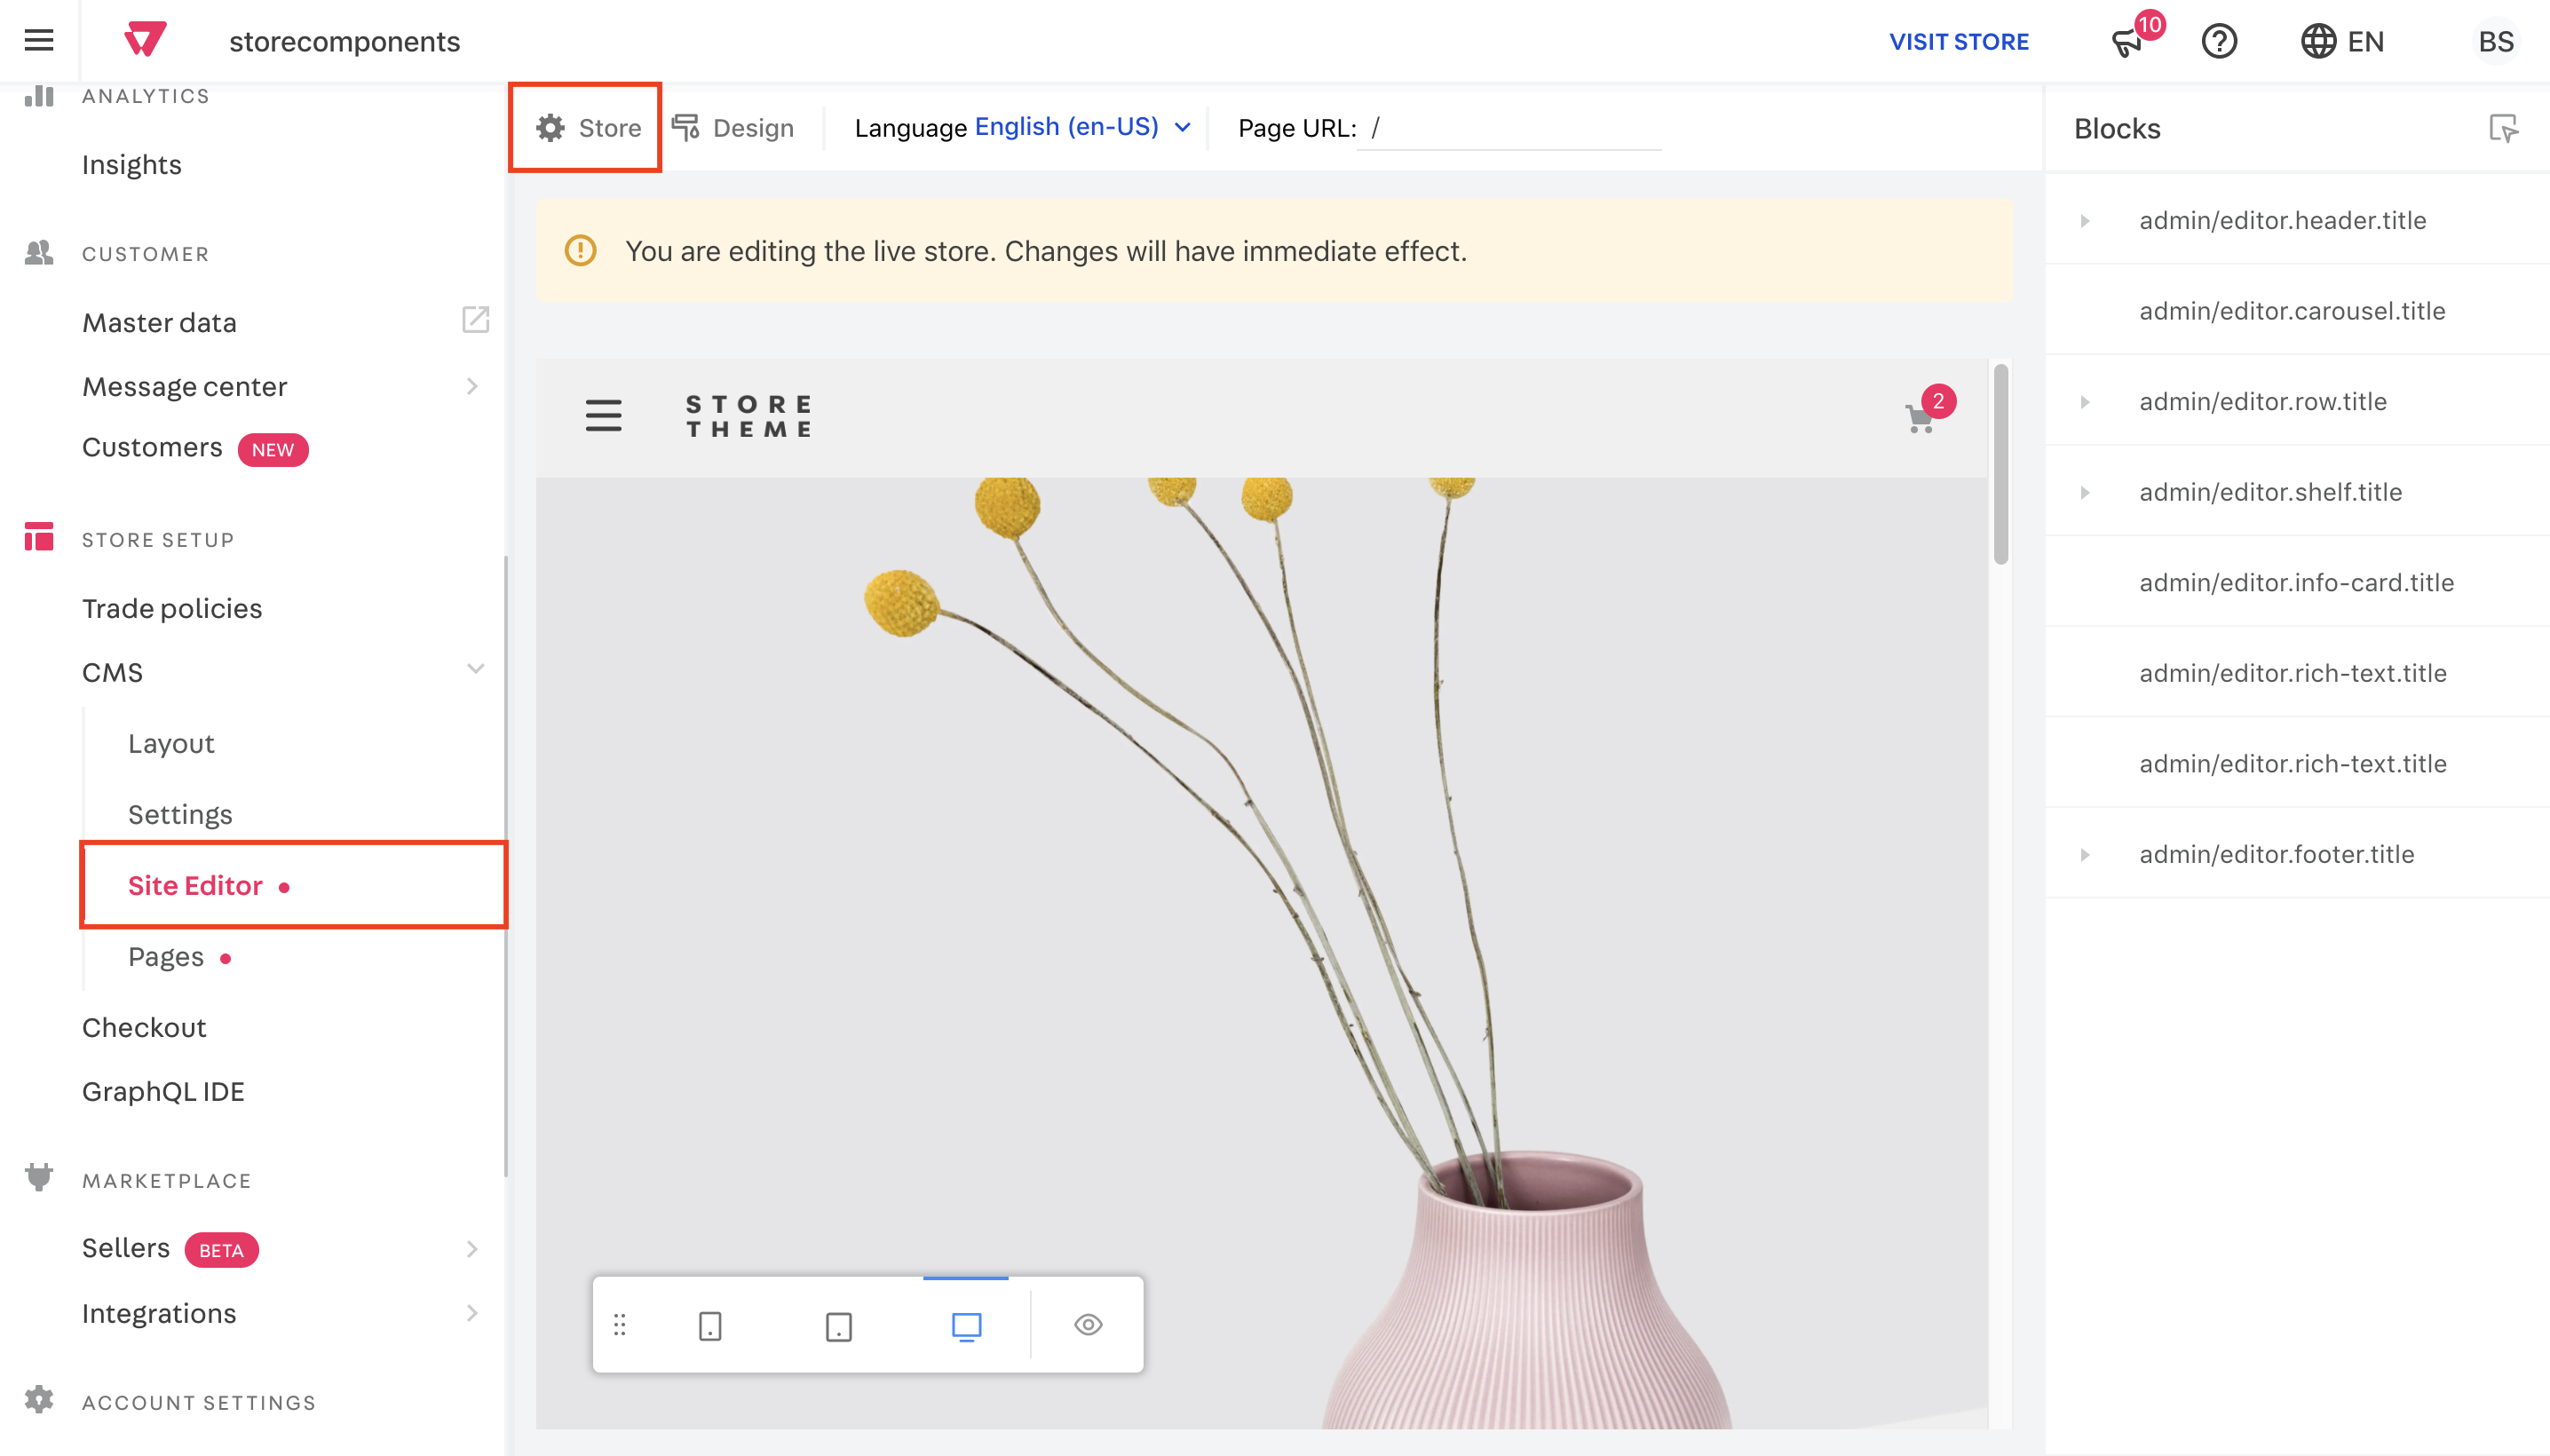Open Customers section

(152, 448)
